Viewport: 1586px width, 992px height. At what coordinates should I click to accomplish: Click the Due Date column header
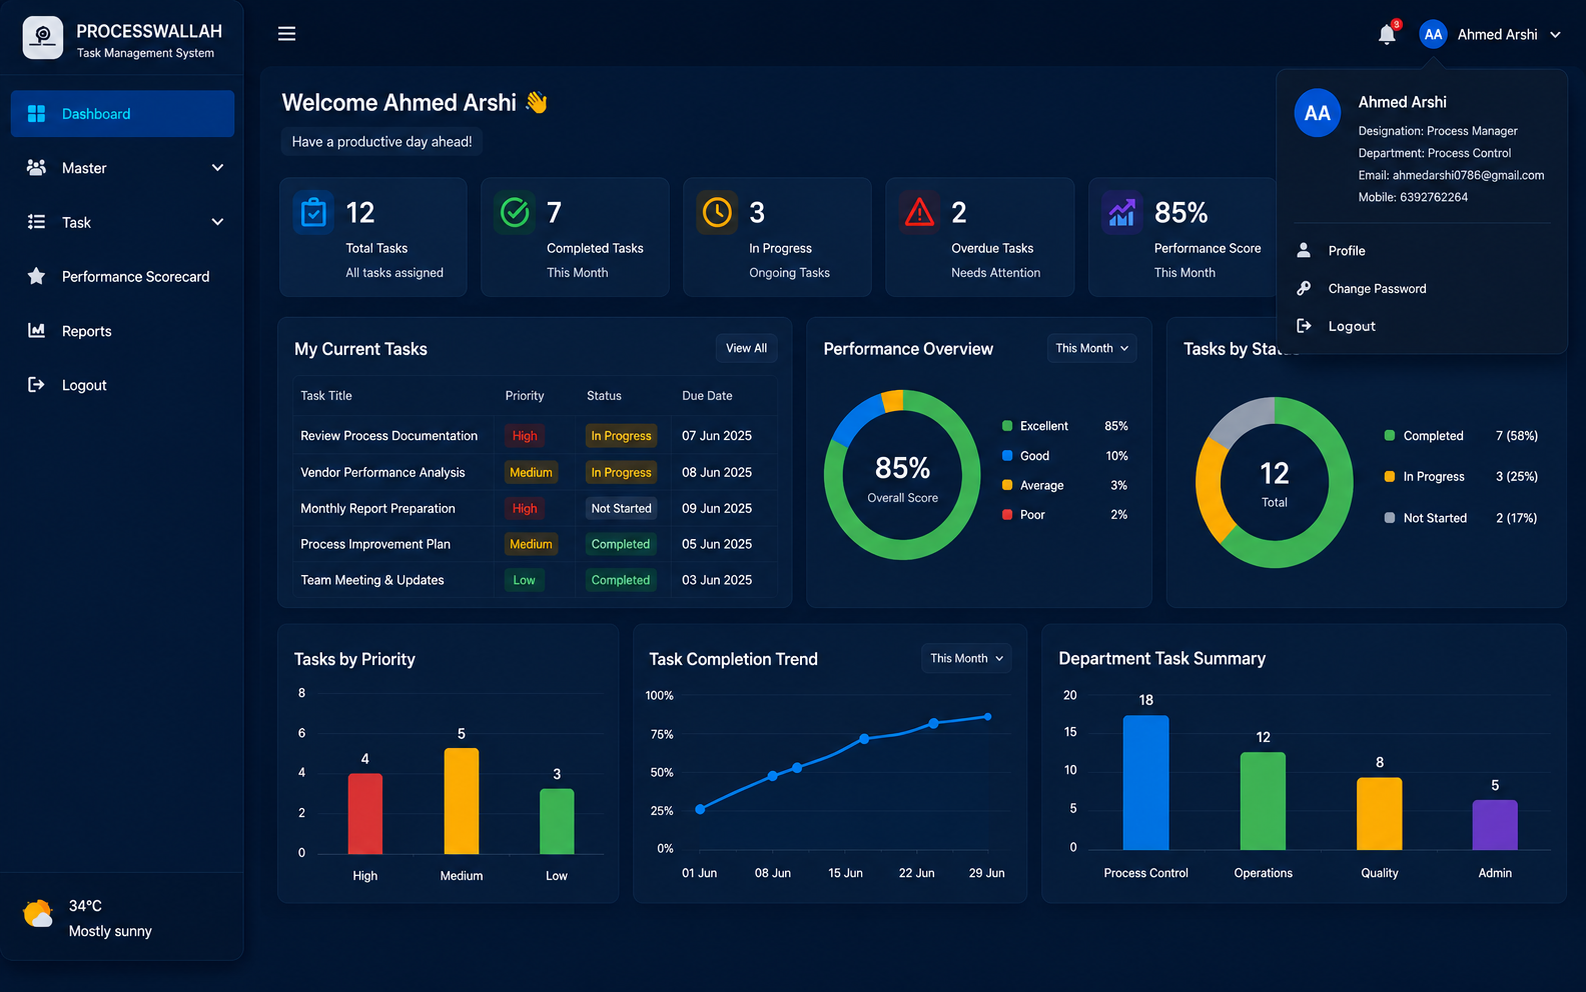tap(707, 396)
